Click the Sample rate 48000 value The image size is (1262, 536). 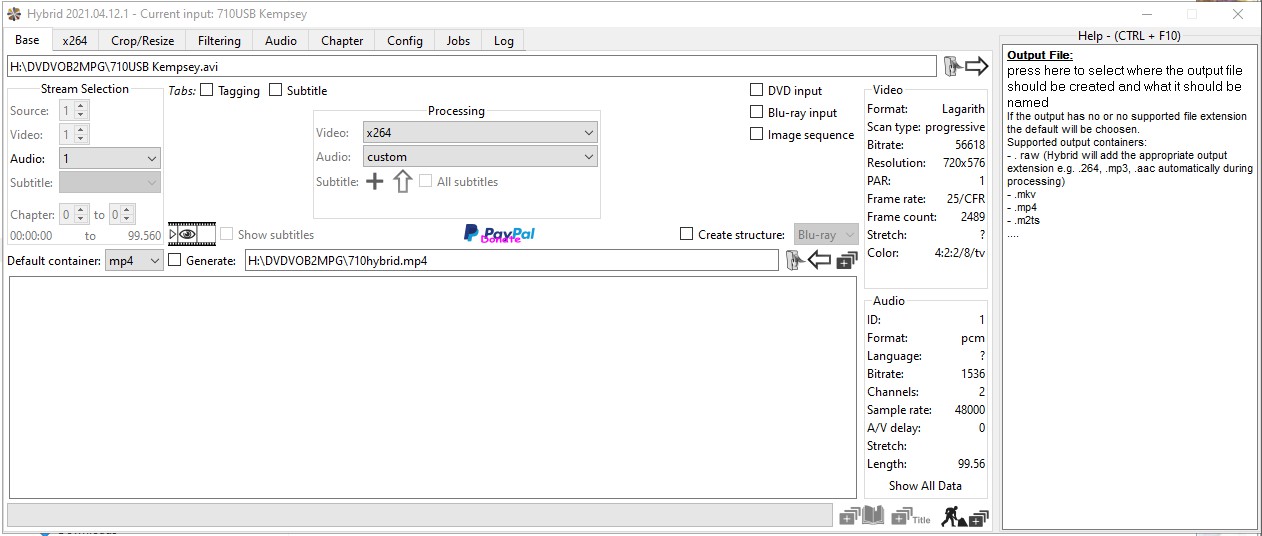969,410
